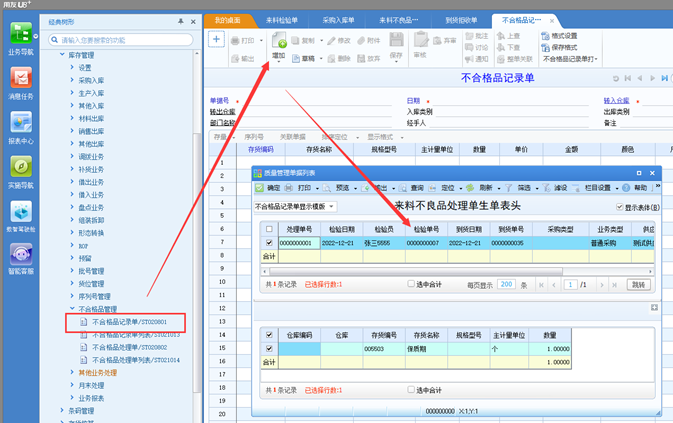Click the 保存格式 icon

pyautogui.click(x=545, y=47)
